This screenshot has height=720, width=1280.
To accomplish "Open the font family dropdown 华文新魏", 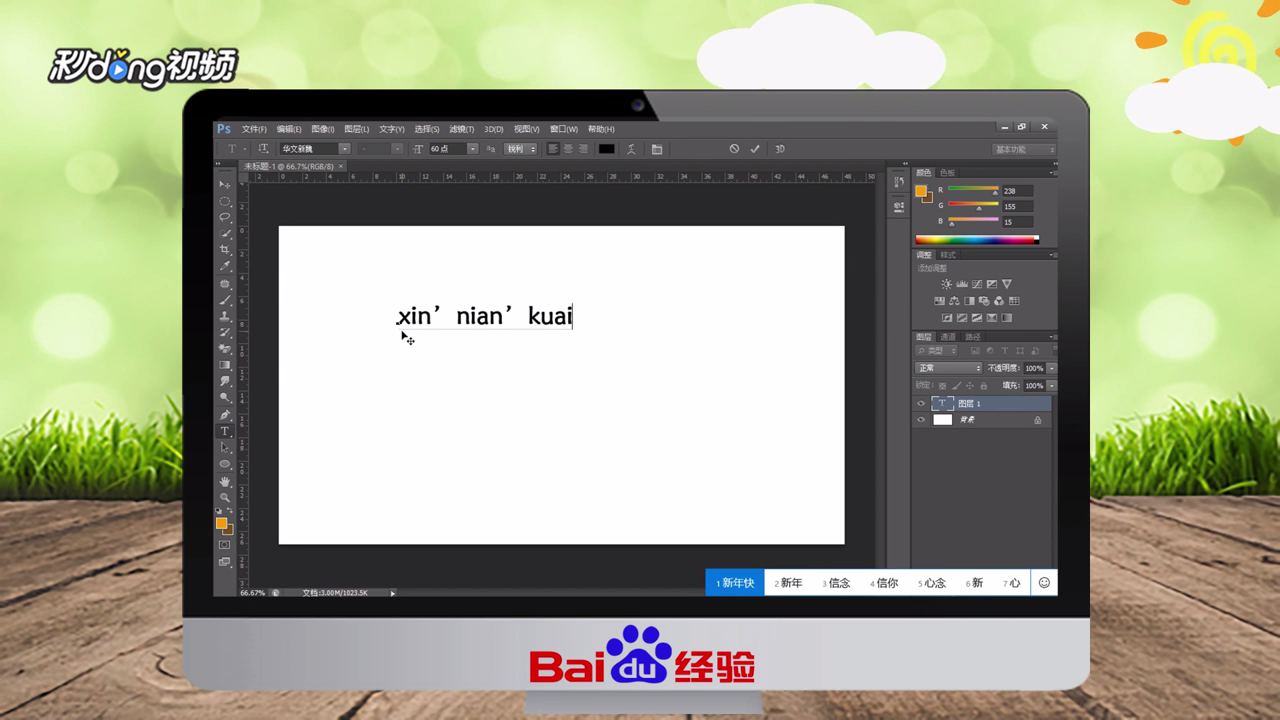I will 314,149.
